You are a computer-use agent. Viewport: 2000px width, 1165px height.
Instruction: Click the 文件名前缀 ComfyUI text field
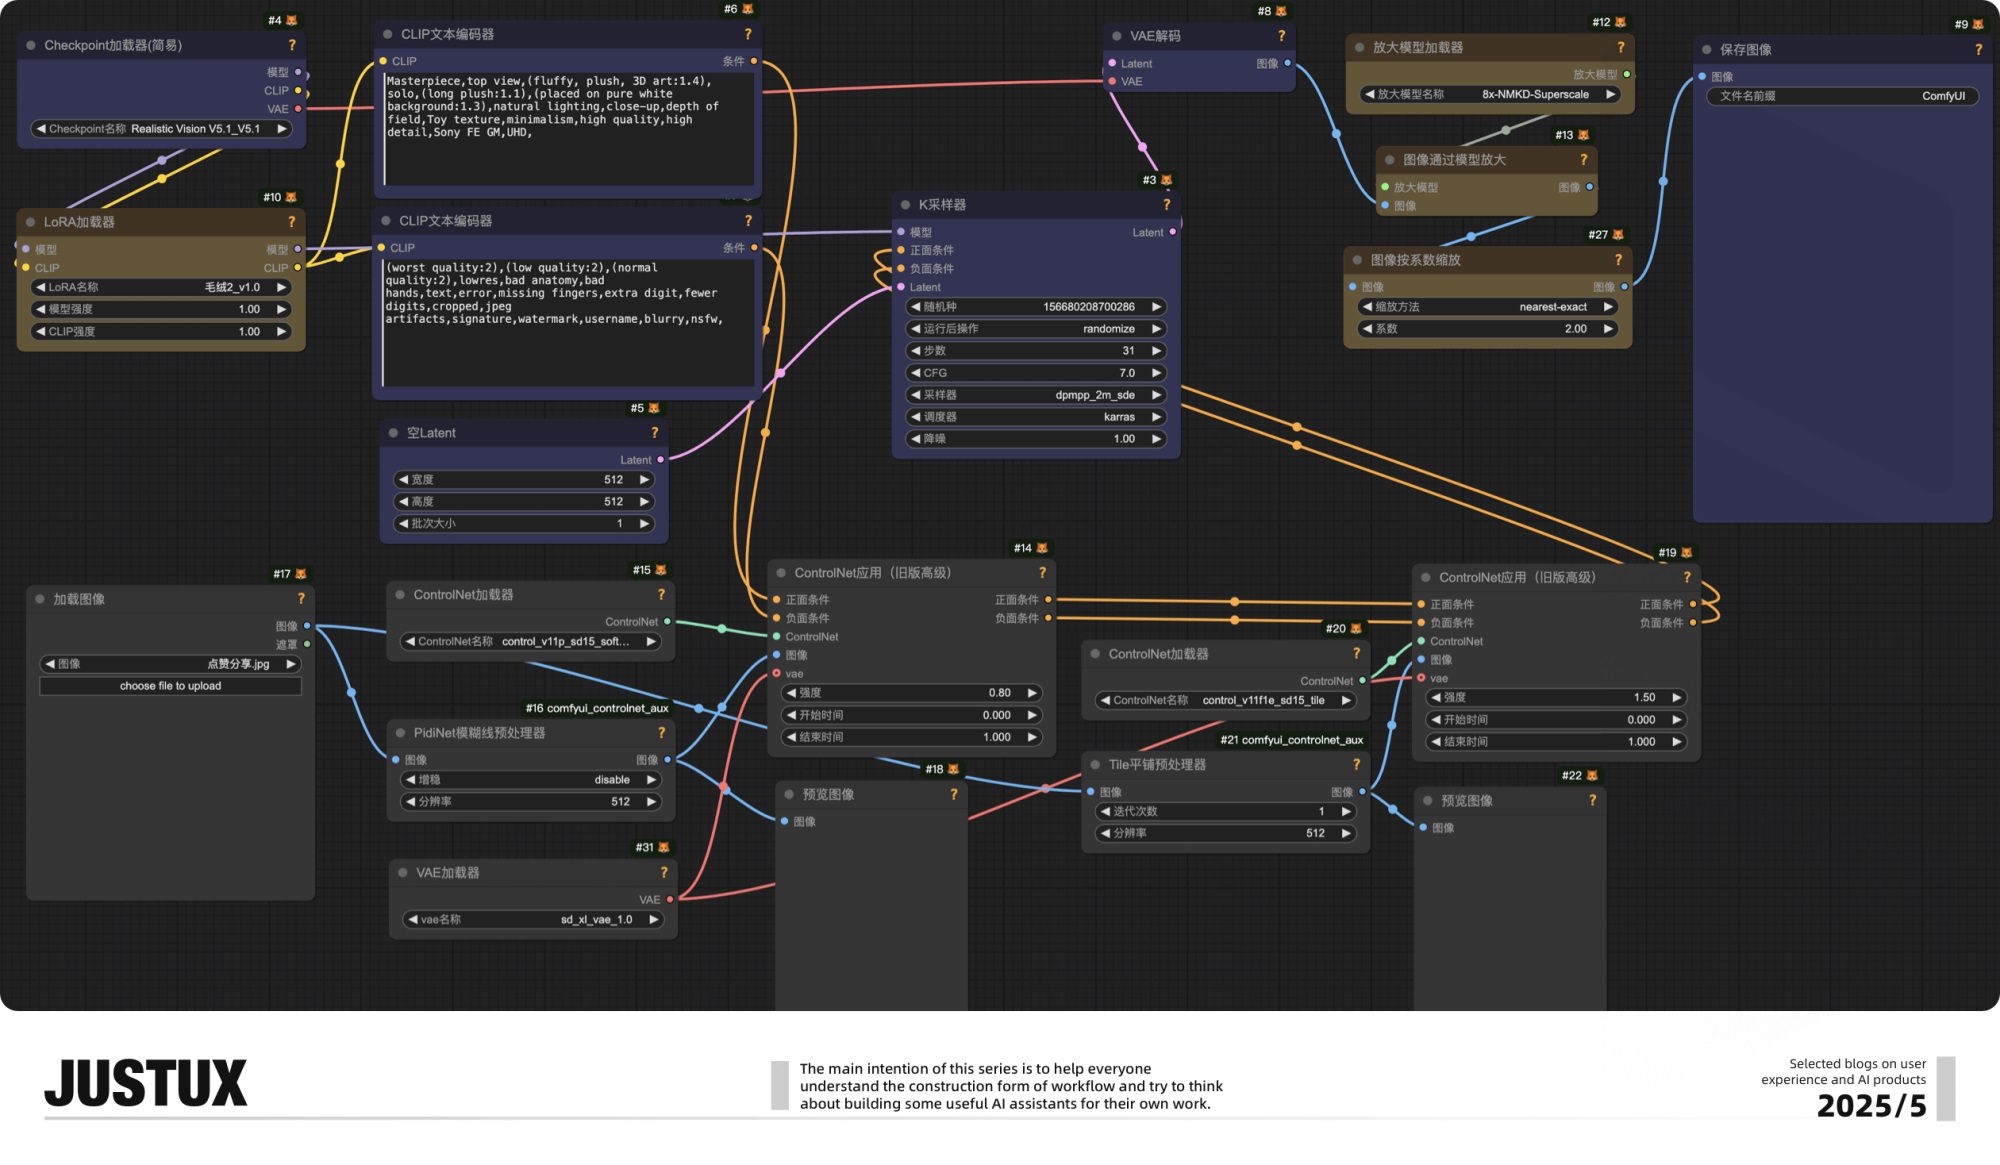1841,96
